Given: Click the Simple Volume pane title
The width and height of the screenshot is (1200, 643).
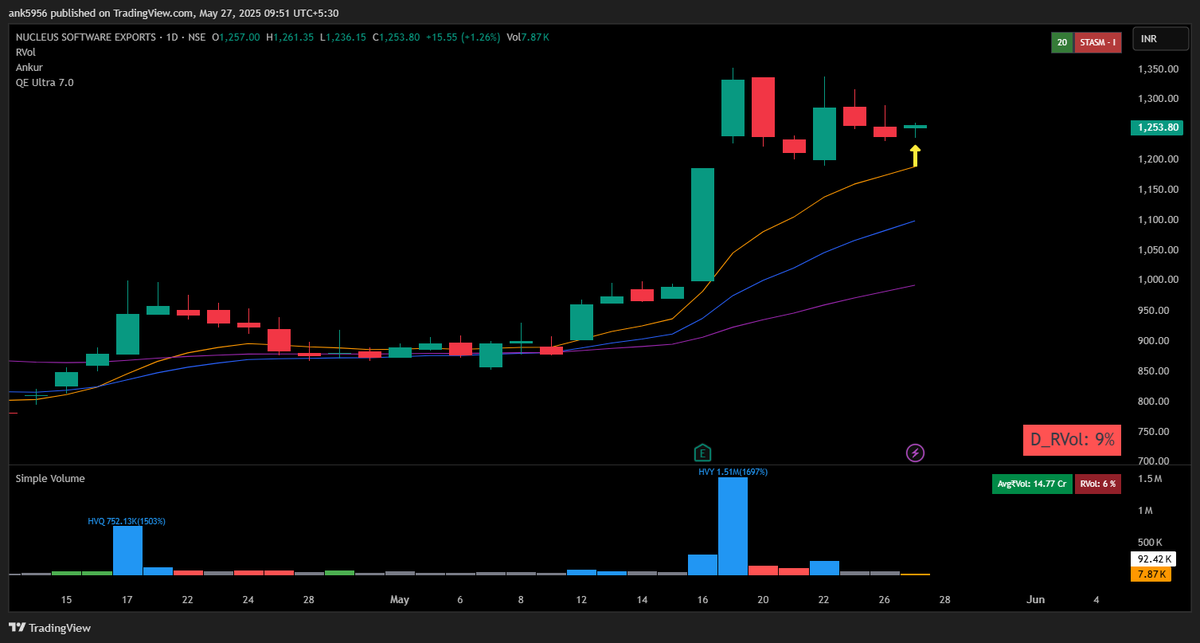Looking at the screenshot, I should [50, 478].
